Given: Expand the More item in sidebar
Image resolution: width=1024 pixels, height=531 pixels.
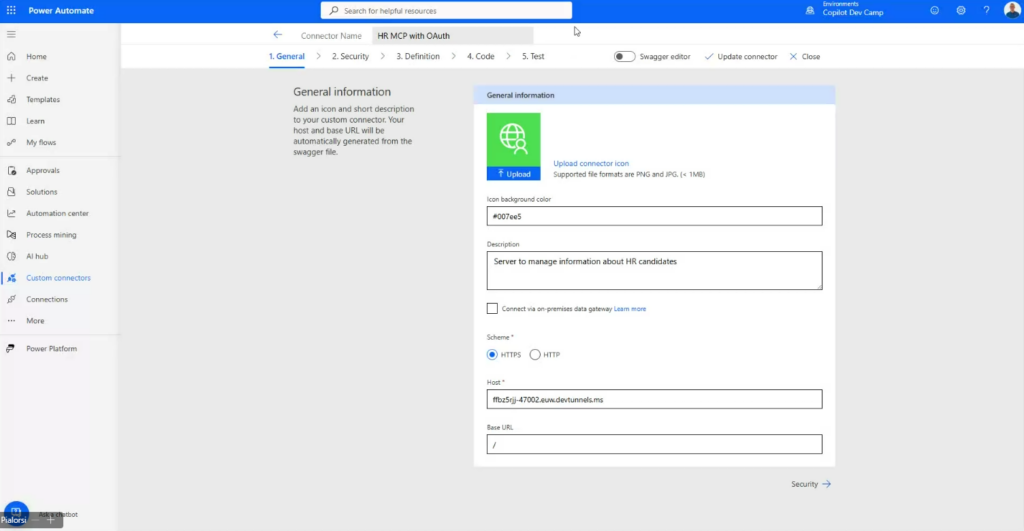Looking at the screenshot, I should [35, 321].
